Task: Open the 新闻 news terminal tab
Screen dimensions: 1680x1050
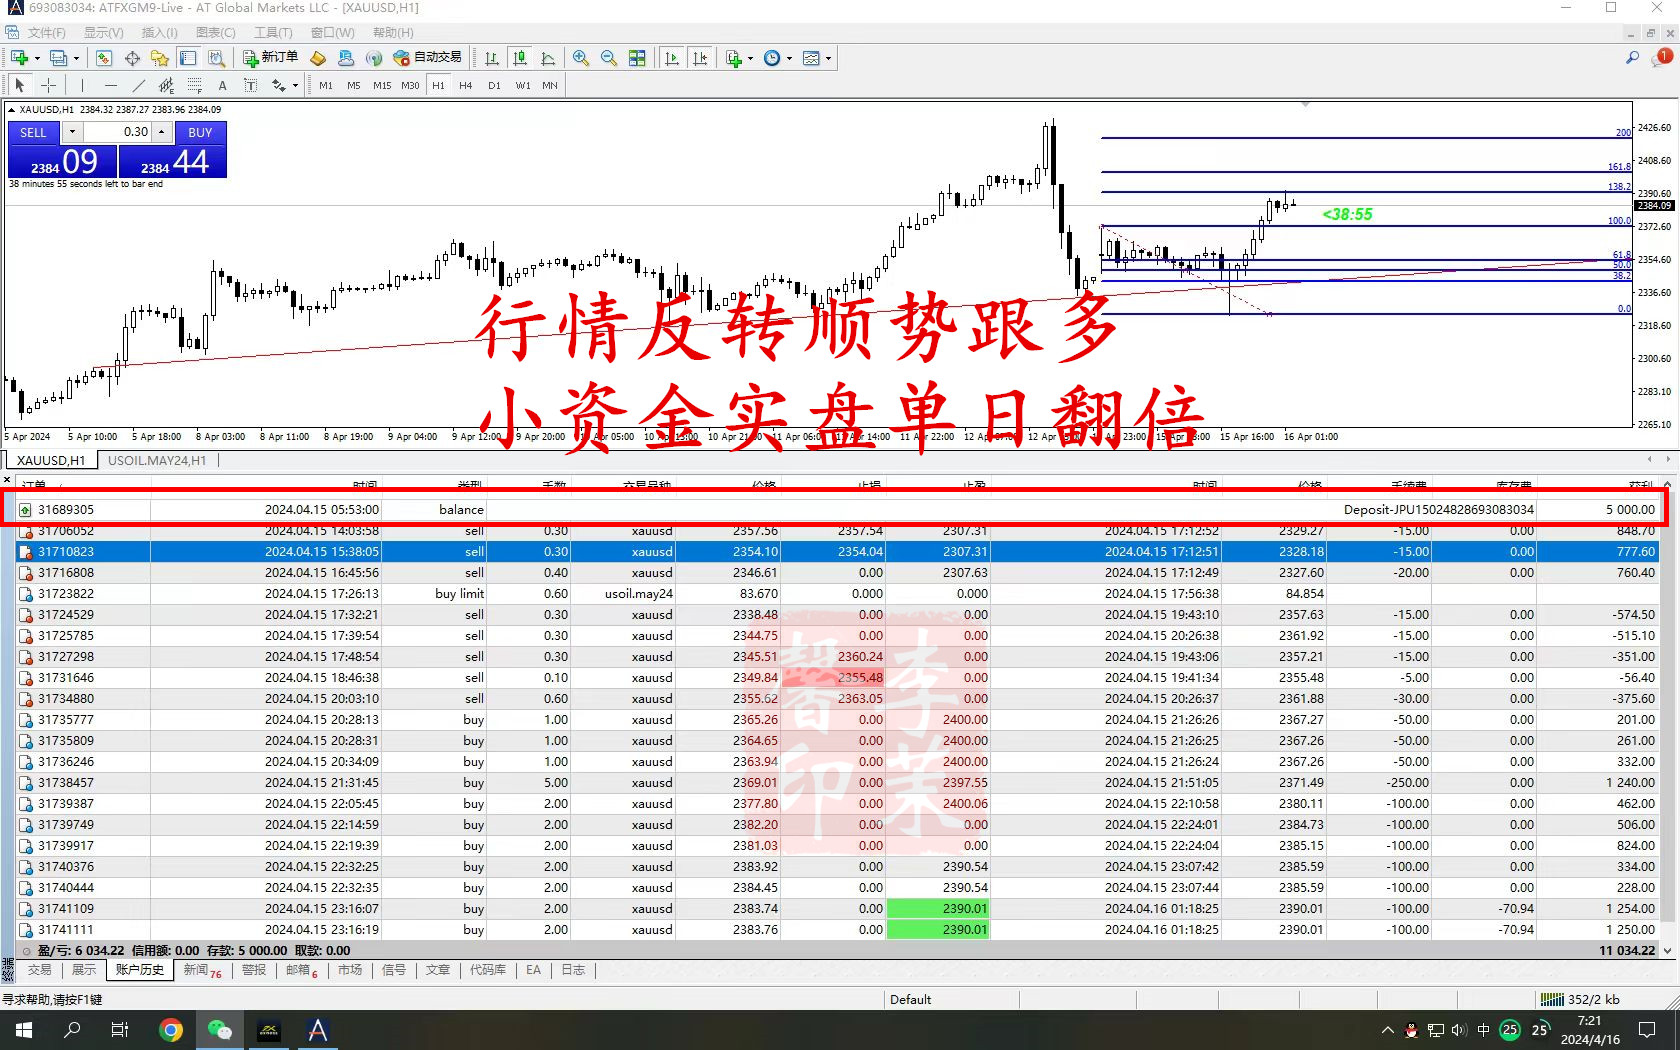Action: point(201,970)
